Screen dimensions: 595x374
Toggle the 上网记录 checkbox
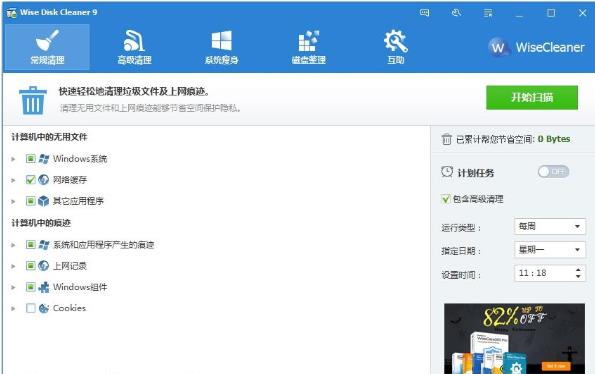point(31,266)
